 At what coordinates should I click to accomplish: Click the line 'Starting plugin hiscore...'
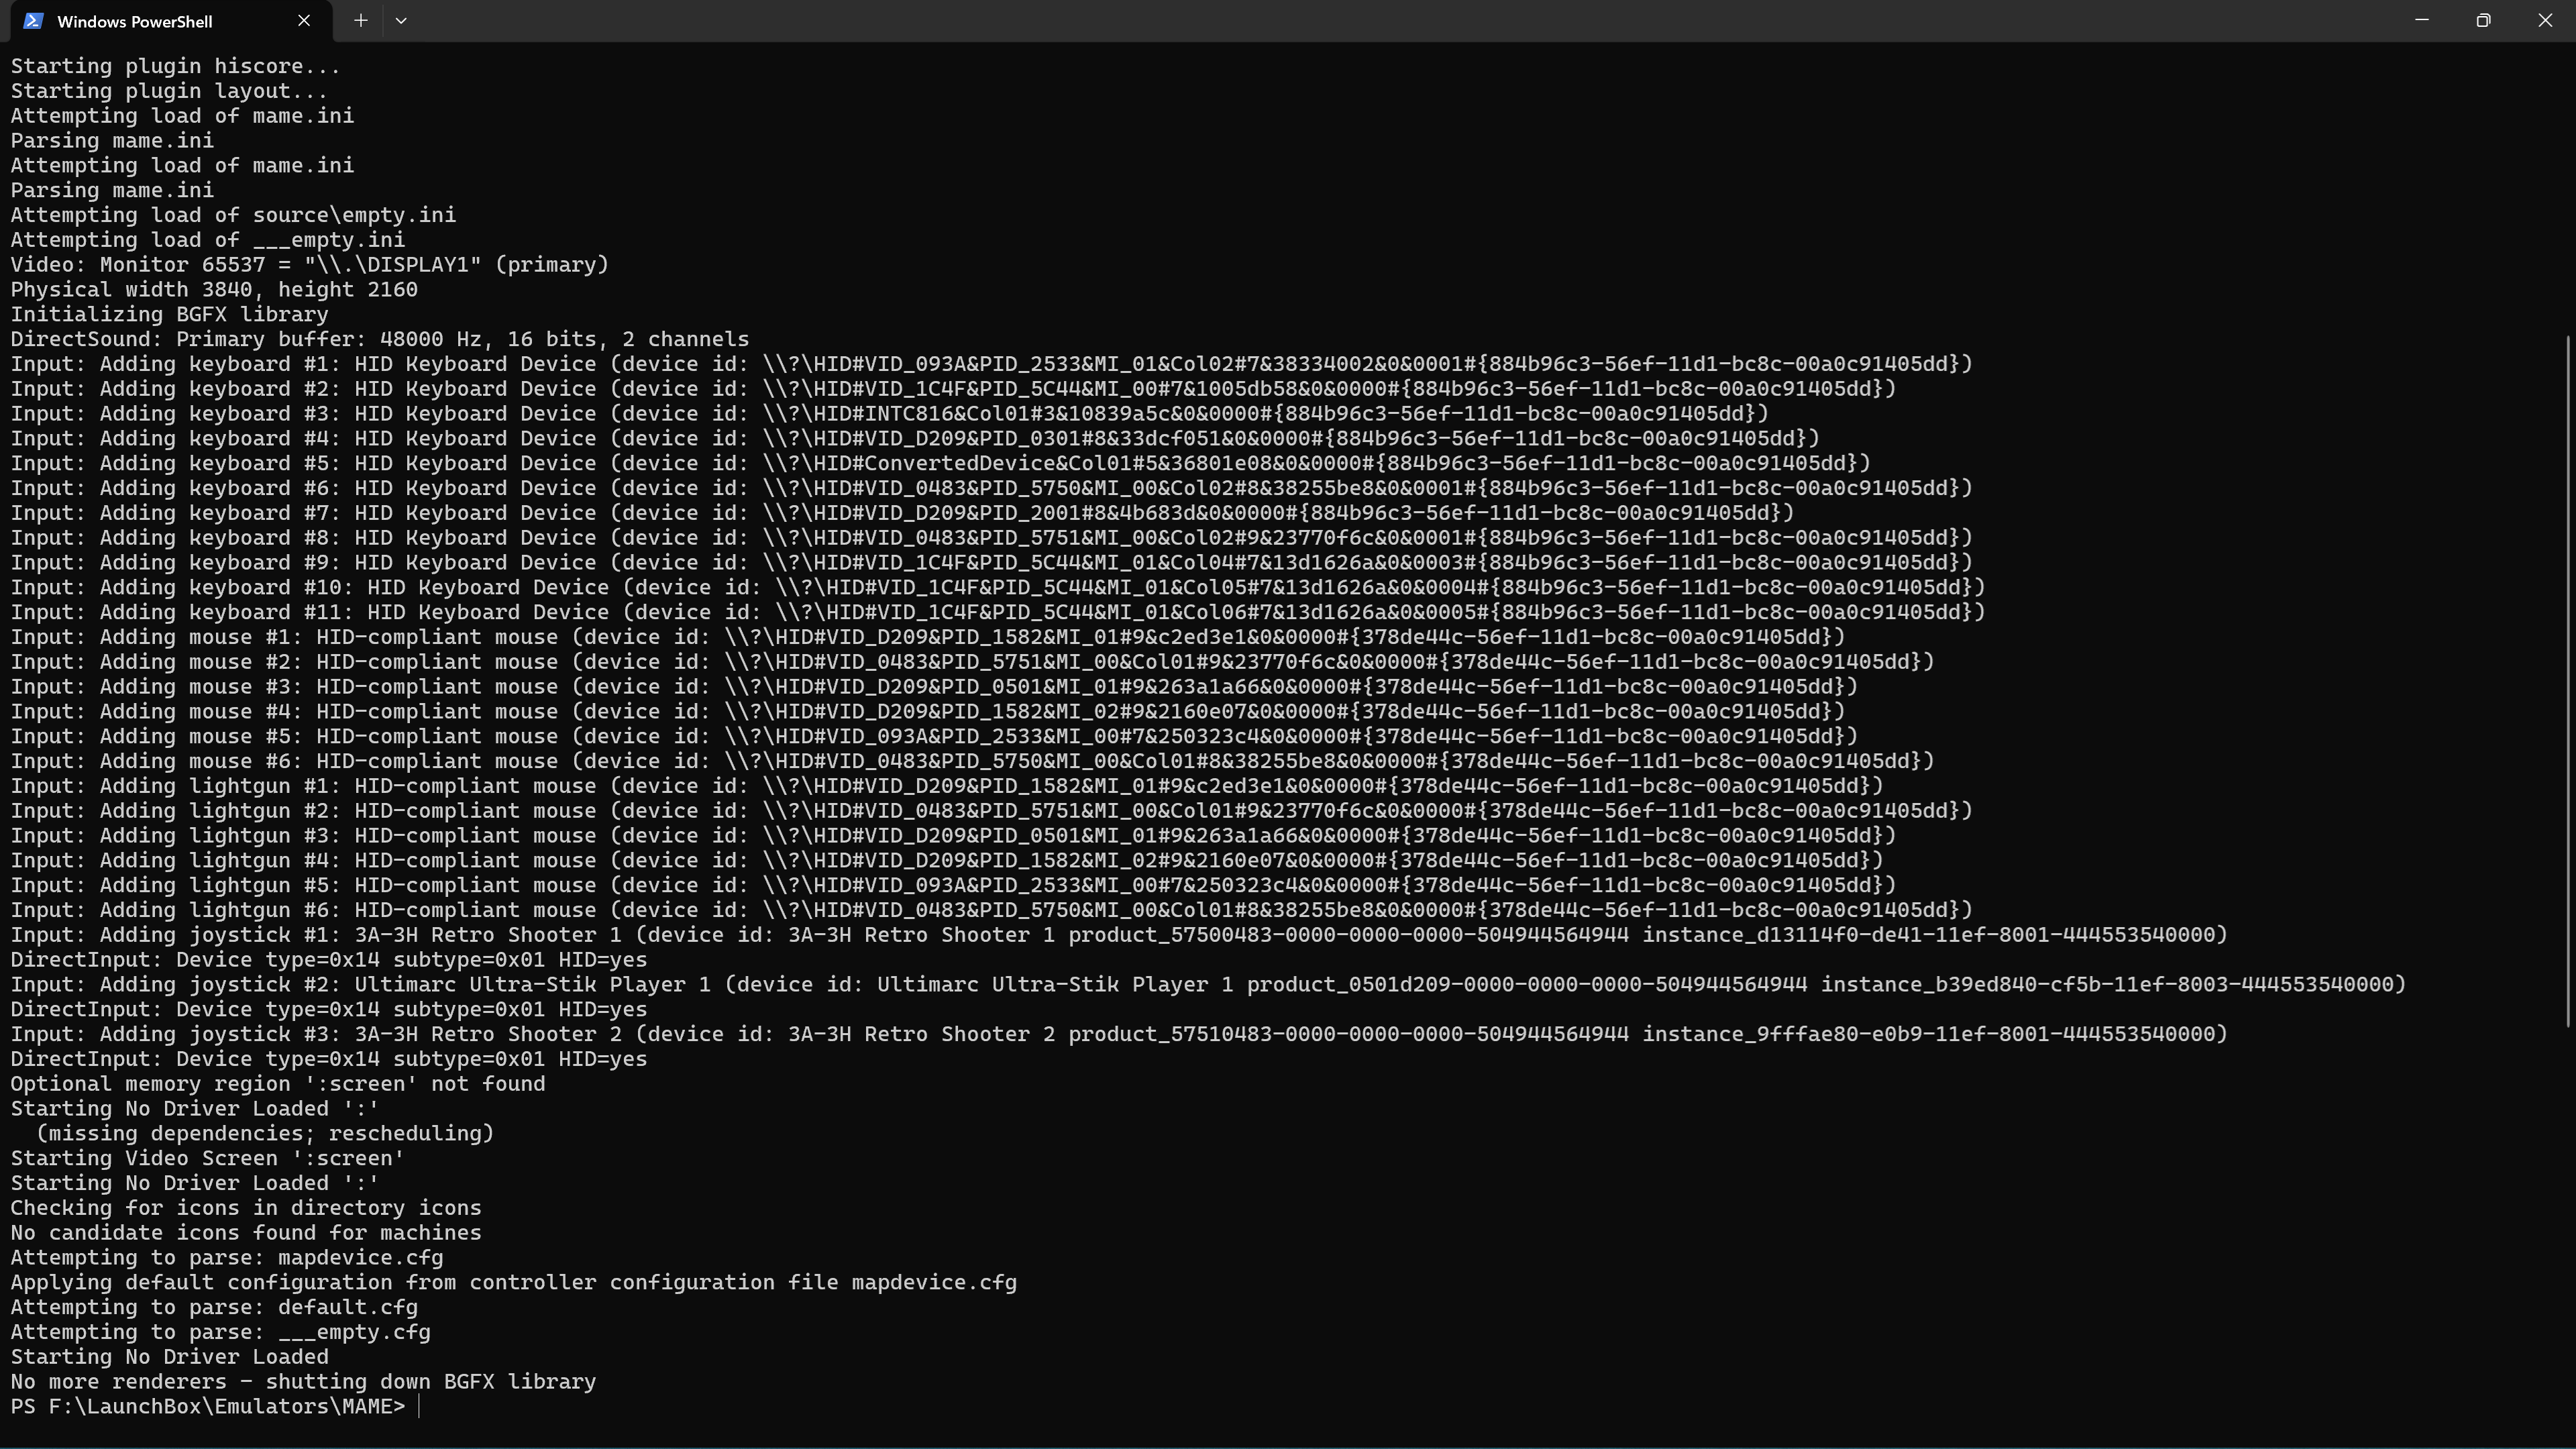[176, 66]
